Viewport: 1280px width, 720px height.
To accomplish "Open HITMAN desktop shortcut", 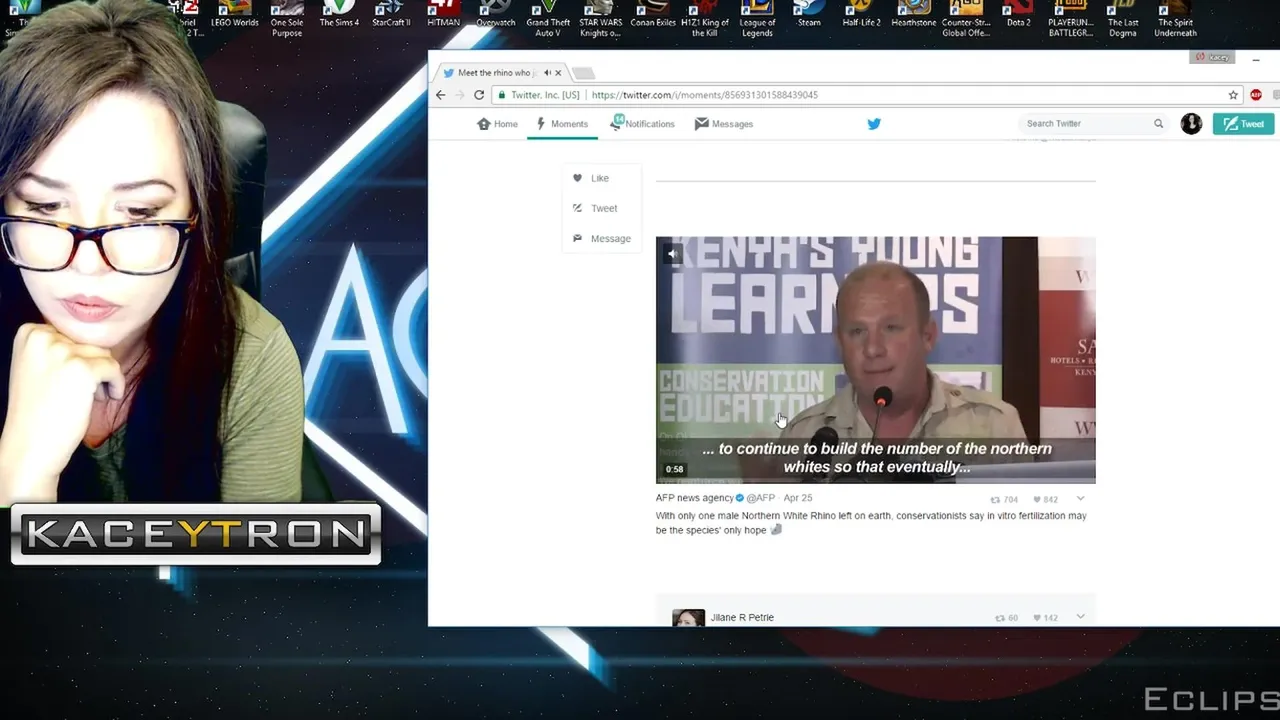I will (443, 14).
